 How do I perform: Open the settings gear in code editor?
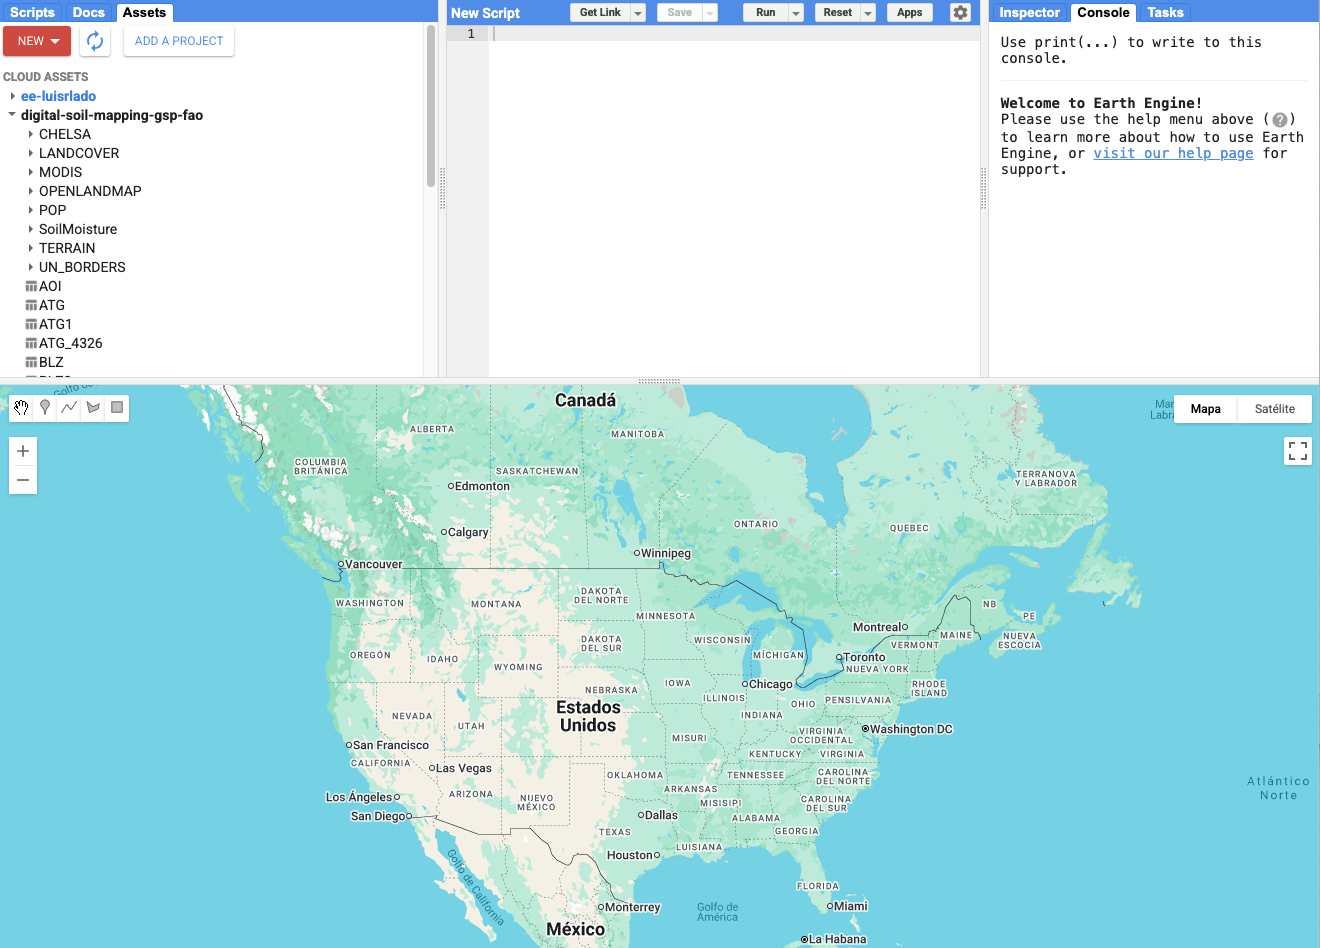pyautogui.click(x=960, y=13)
